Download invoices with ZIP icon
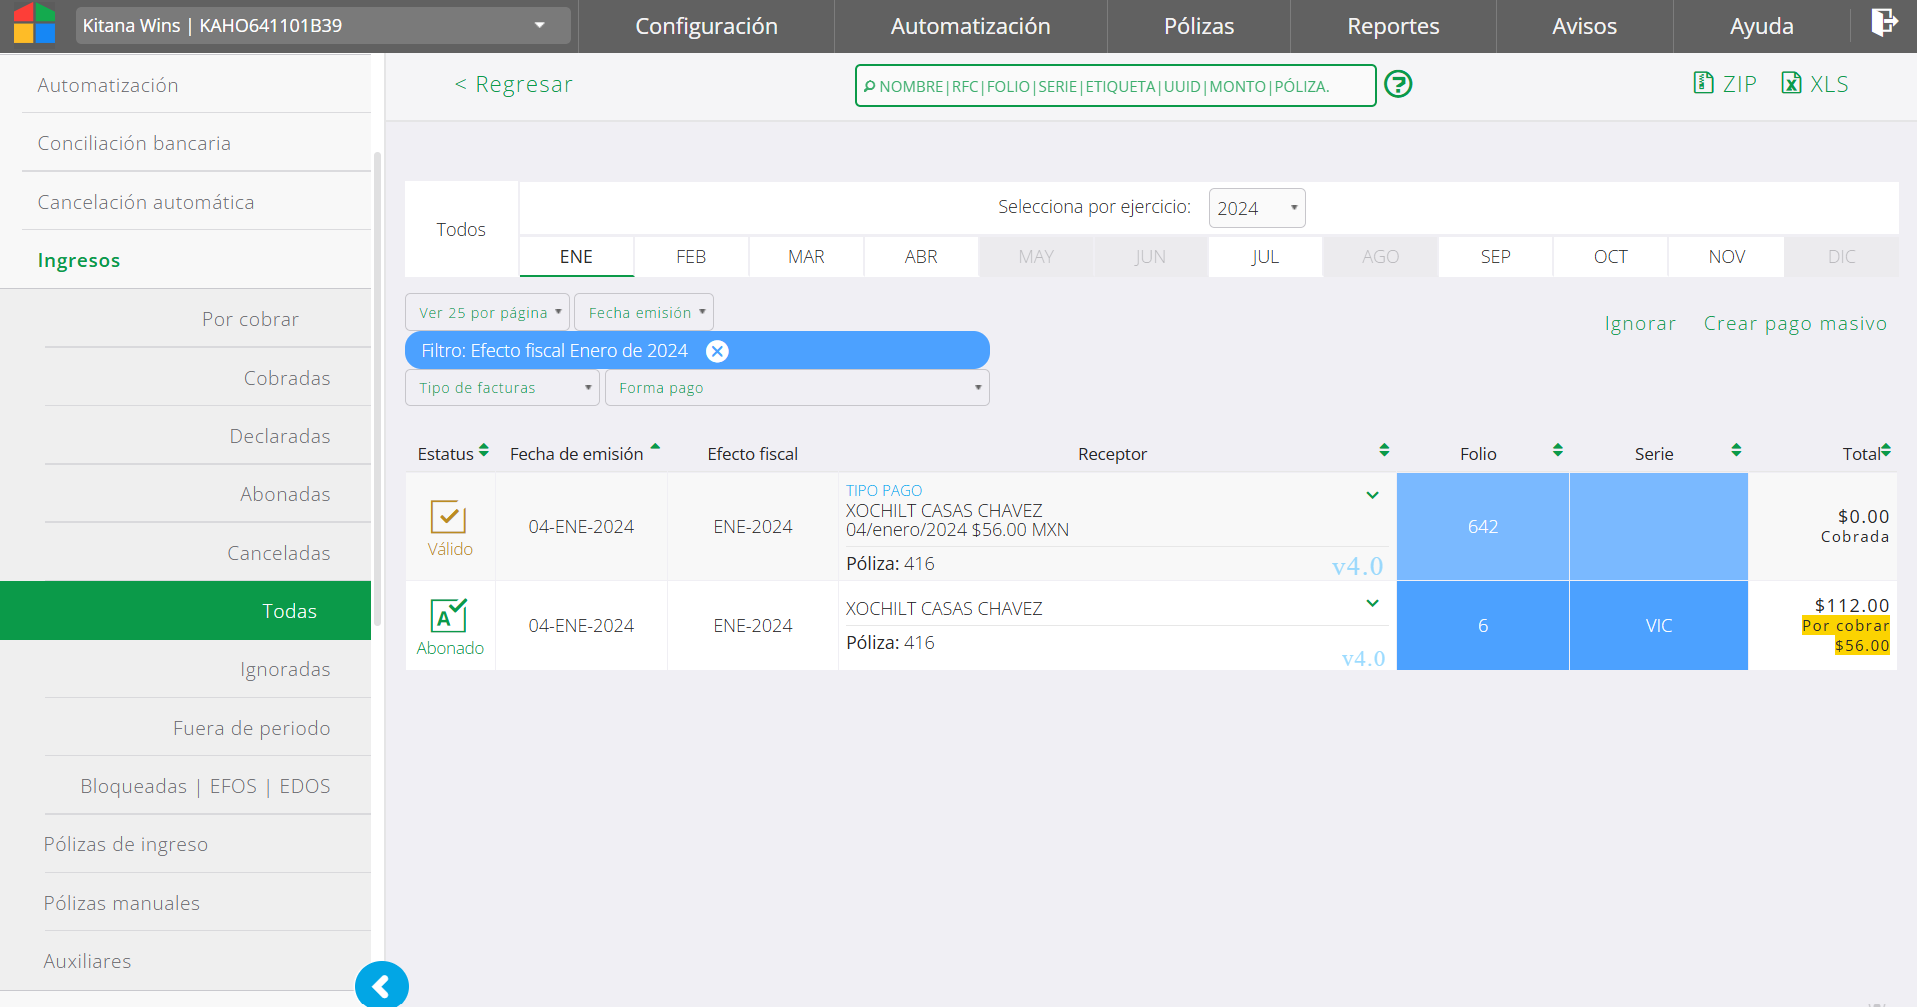This screenshot has width=1917, height=1007. click(x=1724, y=84)
